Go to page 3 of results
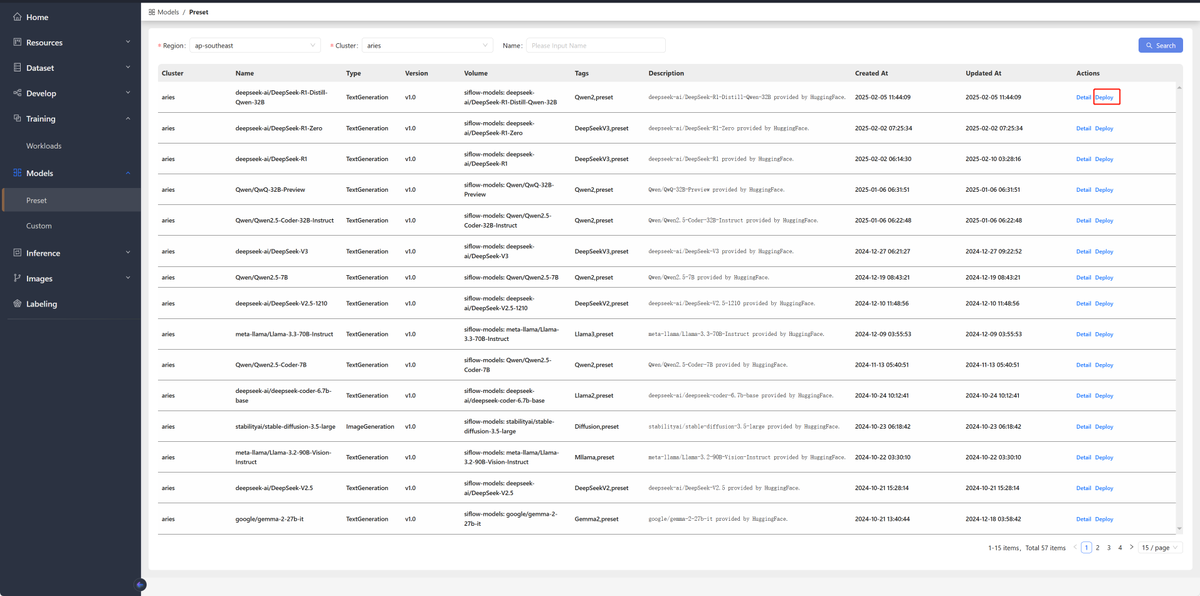The height and width of the screenshot is (596, 1200). pyautogui.click(x=1109, y=548)
